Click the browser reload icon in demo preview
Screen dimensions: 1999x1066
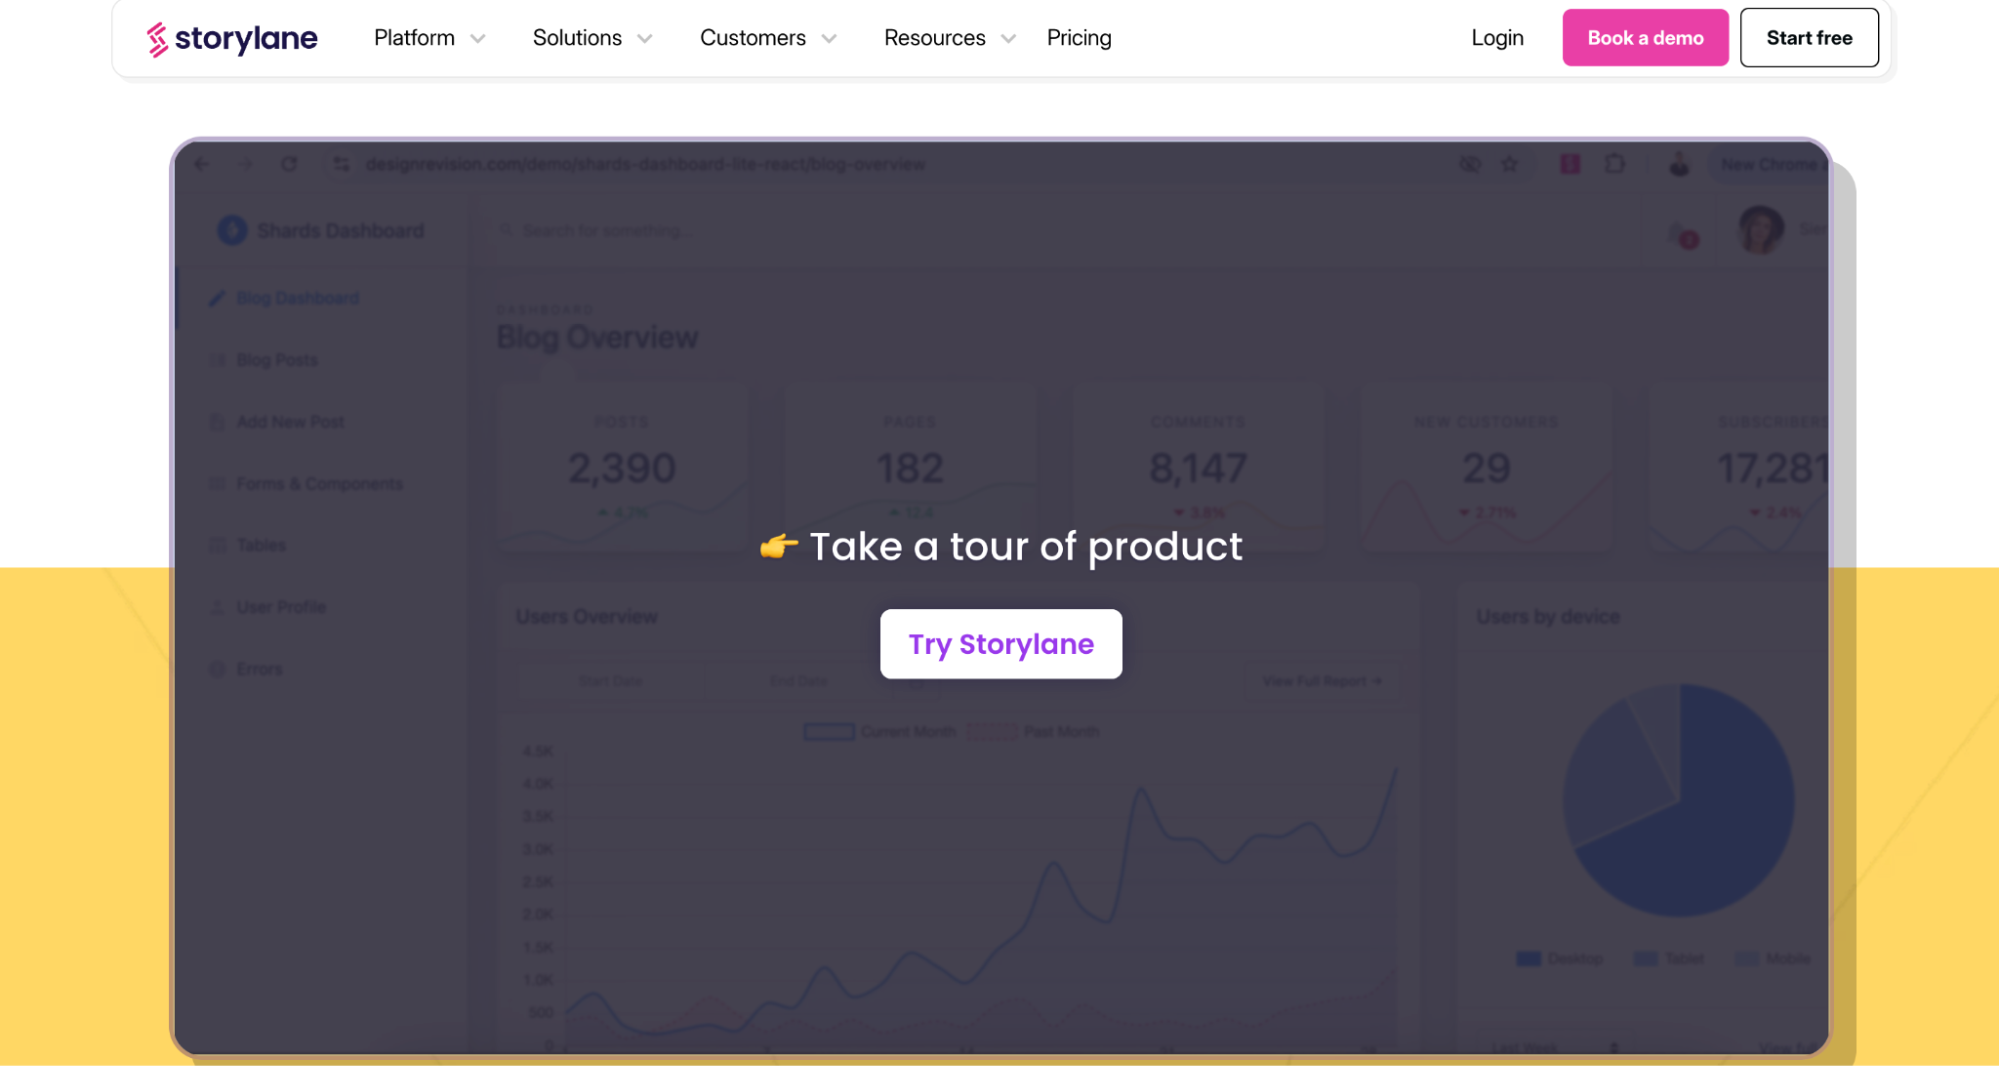coord(289,164)
